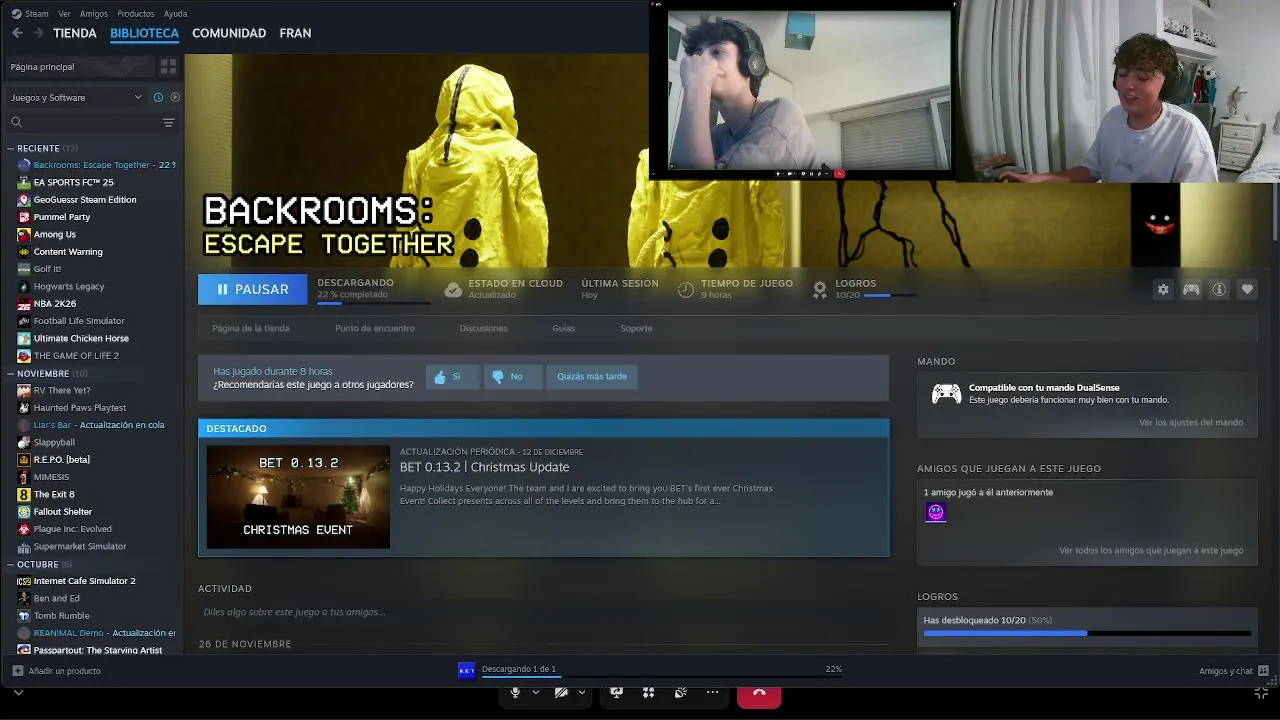Open the Guías tab

tap(563, 328)
